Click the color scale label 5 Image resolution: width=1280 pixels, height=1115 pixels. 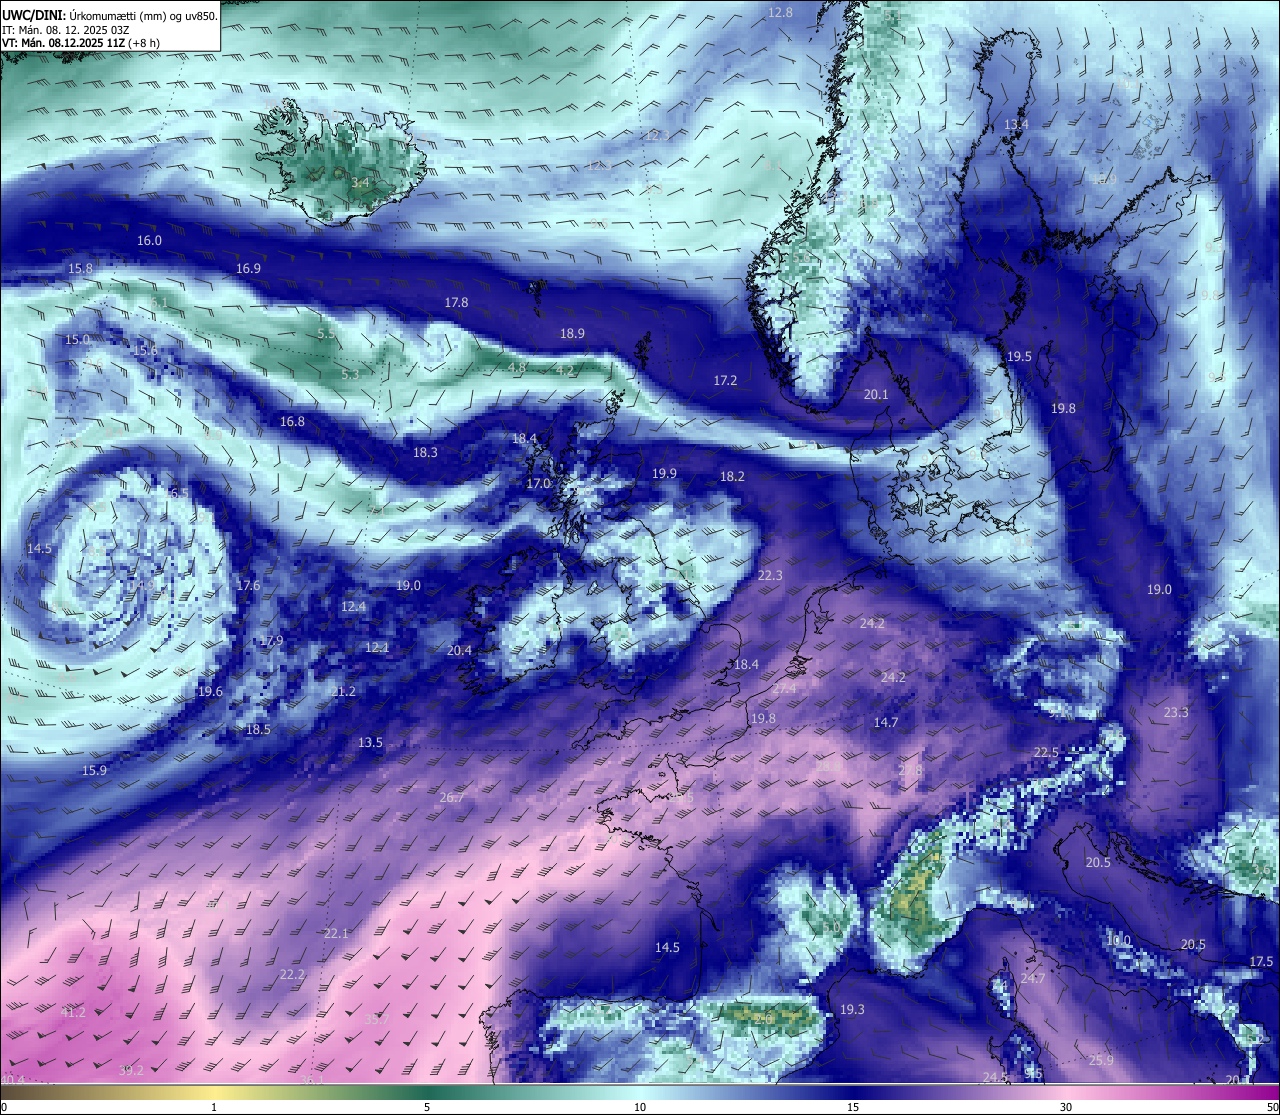(427, 1107)
